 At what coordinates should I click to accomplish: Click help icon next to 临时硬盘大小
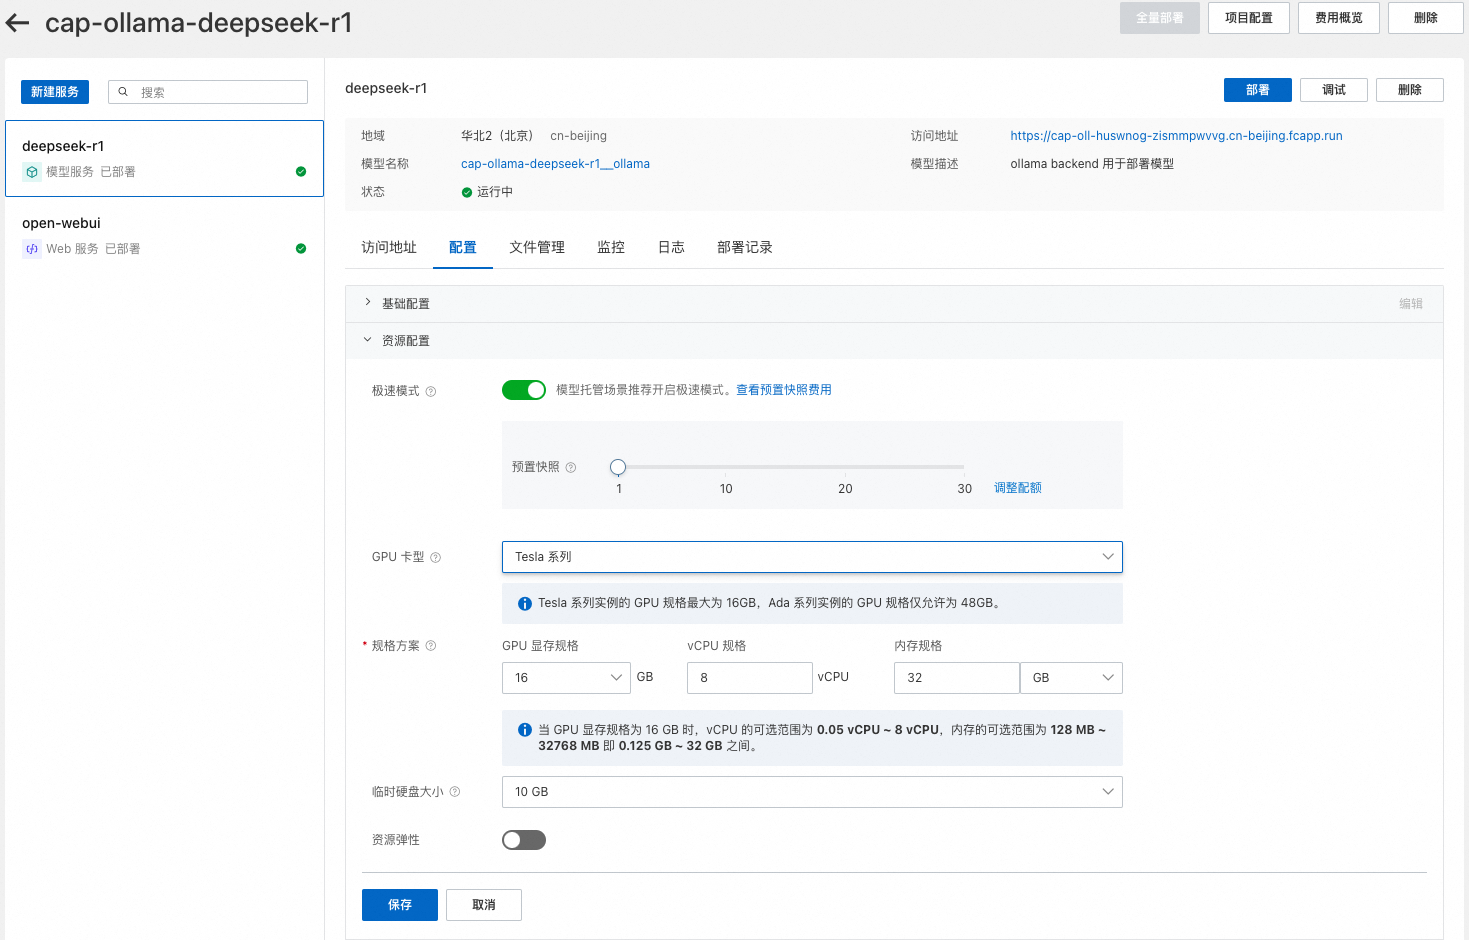[455, 792]
